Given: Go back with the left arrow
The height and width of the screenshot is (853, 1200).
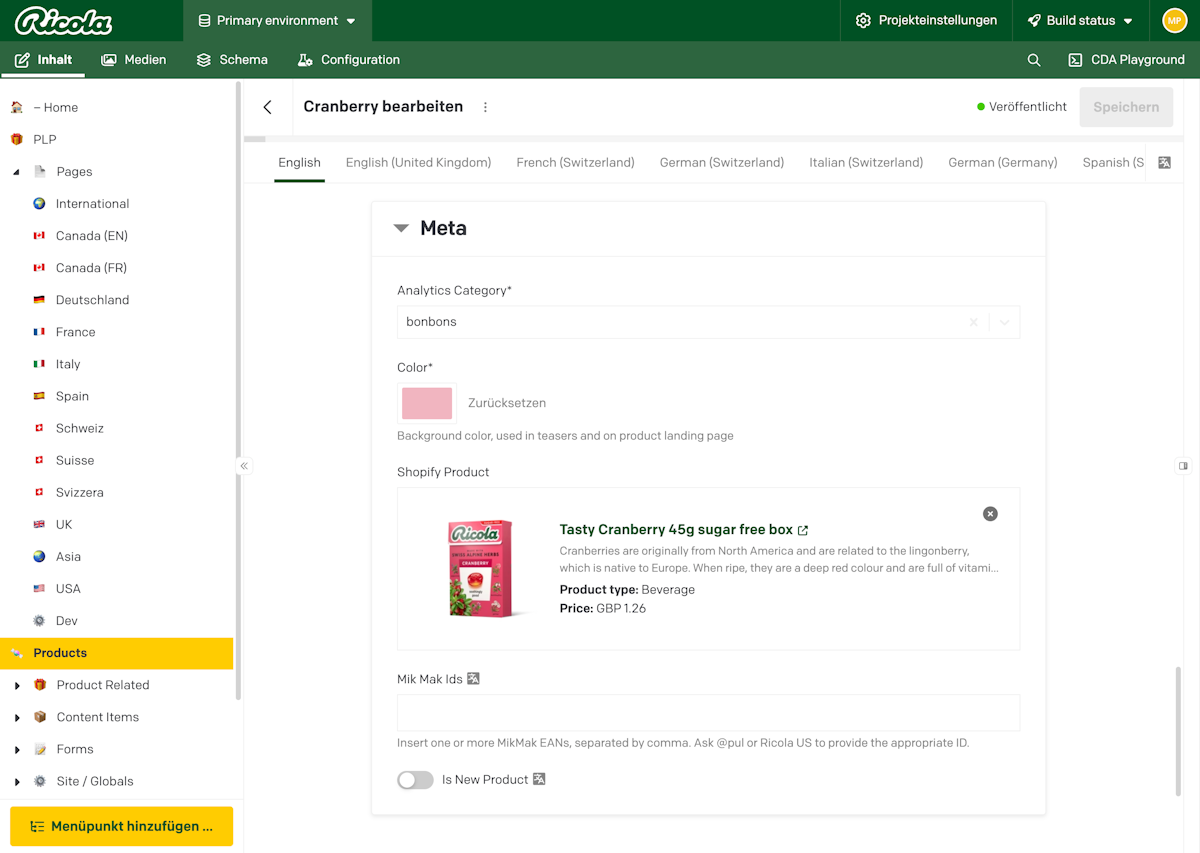Looking at the screenshot, I should click(267, 107).
